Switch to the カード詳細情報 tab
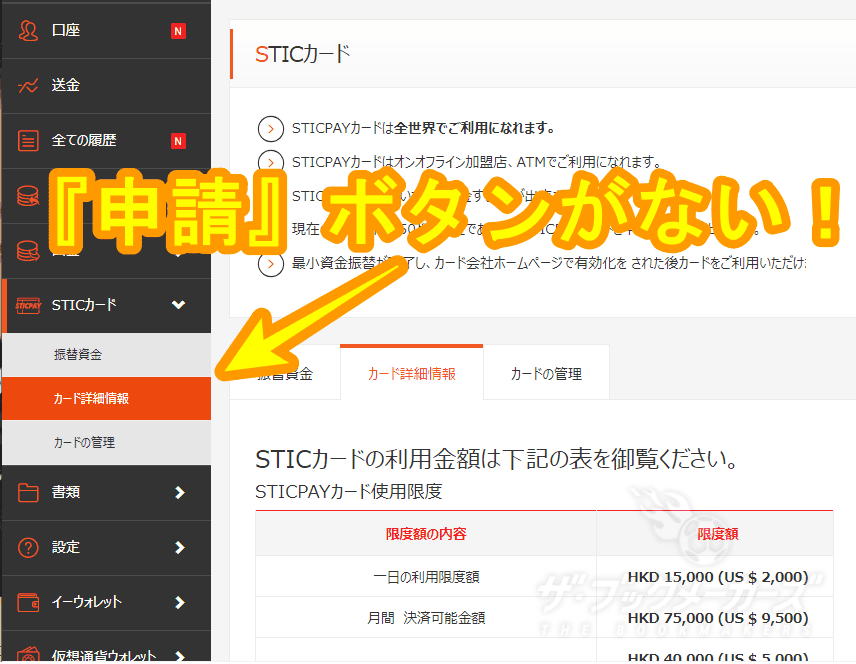Screen dimensions: 856x664 pos(412,373)
